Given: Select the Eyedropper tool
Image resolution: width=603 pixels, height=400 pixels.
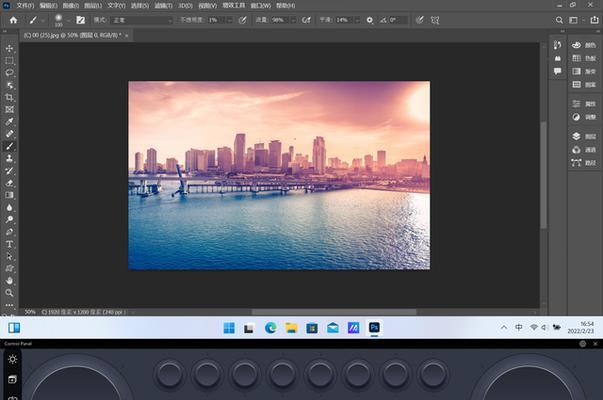Looking at the screenshot, I should (10, 122).
